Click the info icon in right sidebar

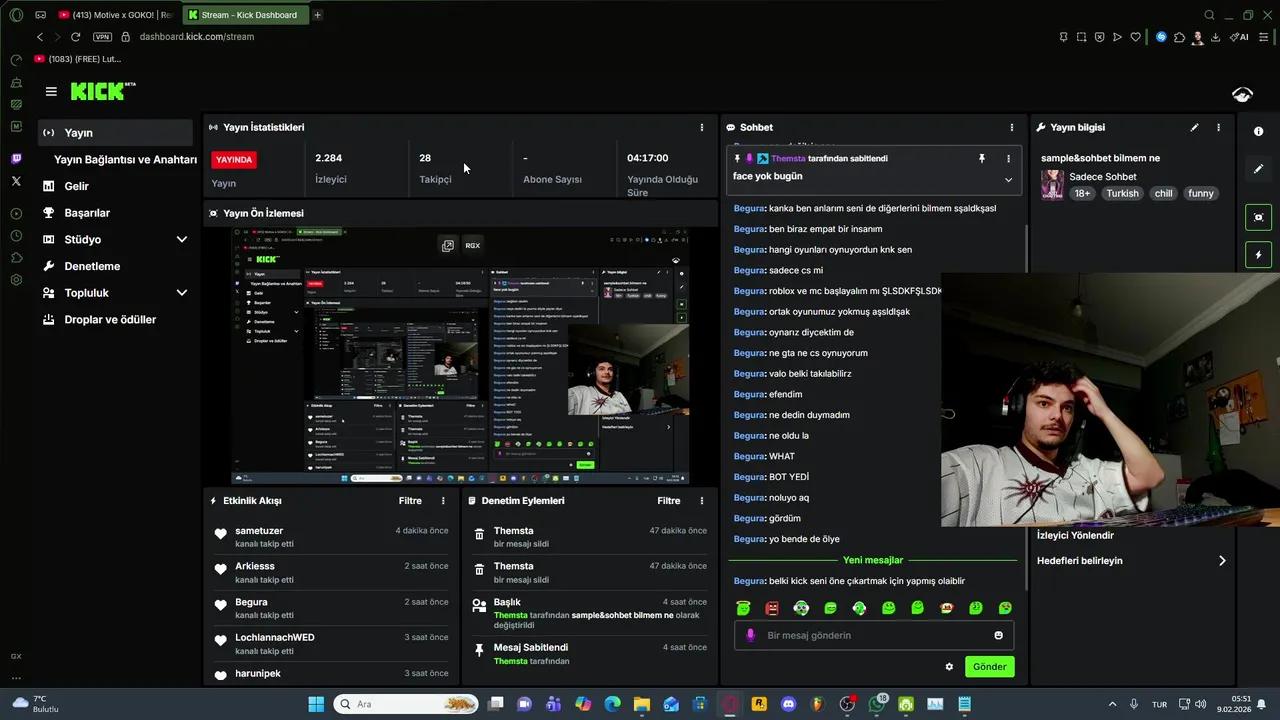1258,132
